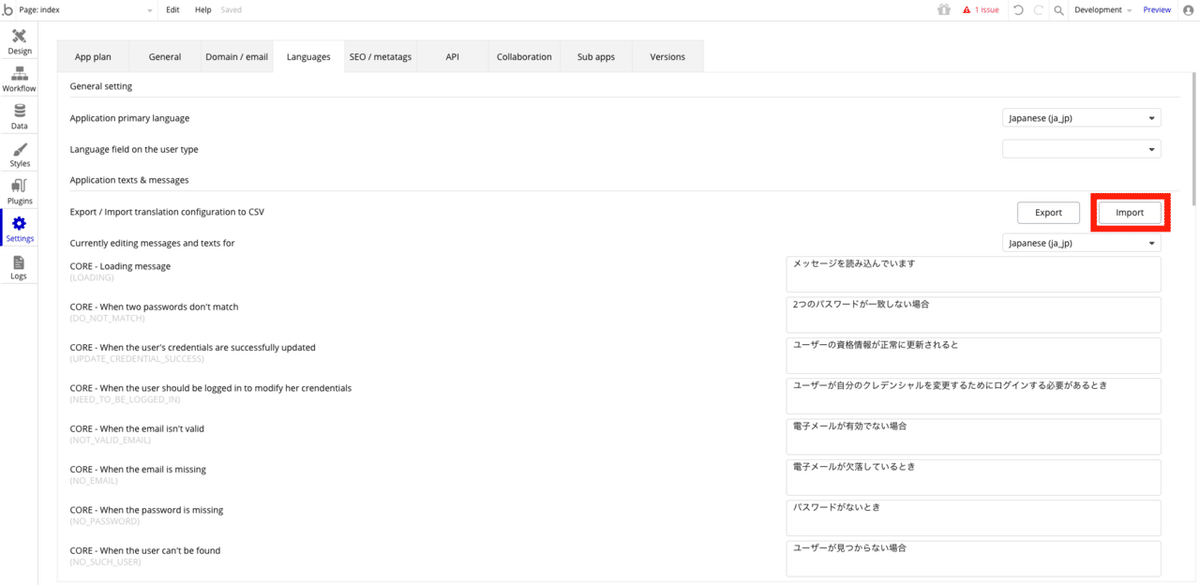
Task: Open the Data section in sidebar
Action: pos(19,116)
